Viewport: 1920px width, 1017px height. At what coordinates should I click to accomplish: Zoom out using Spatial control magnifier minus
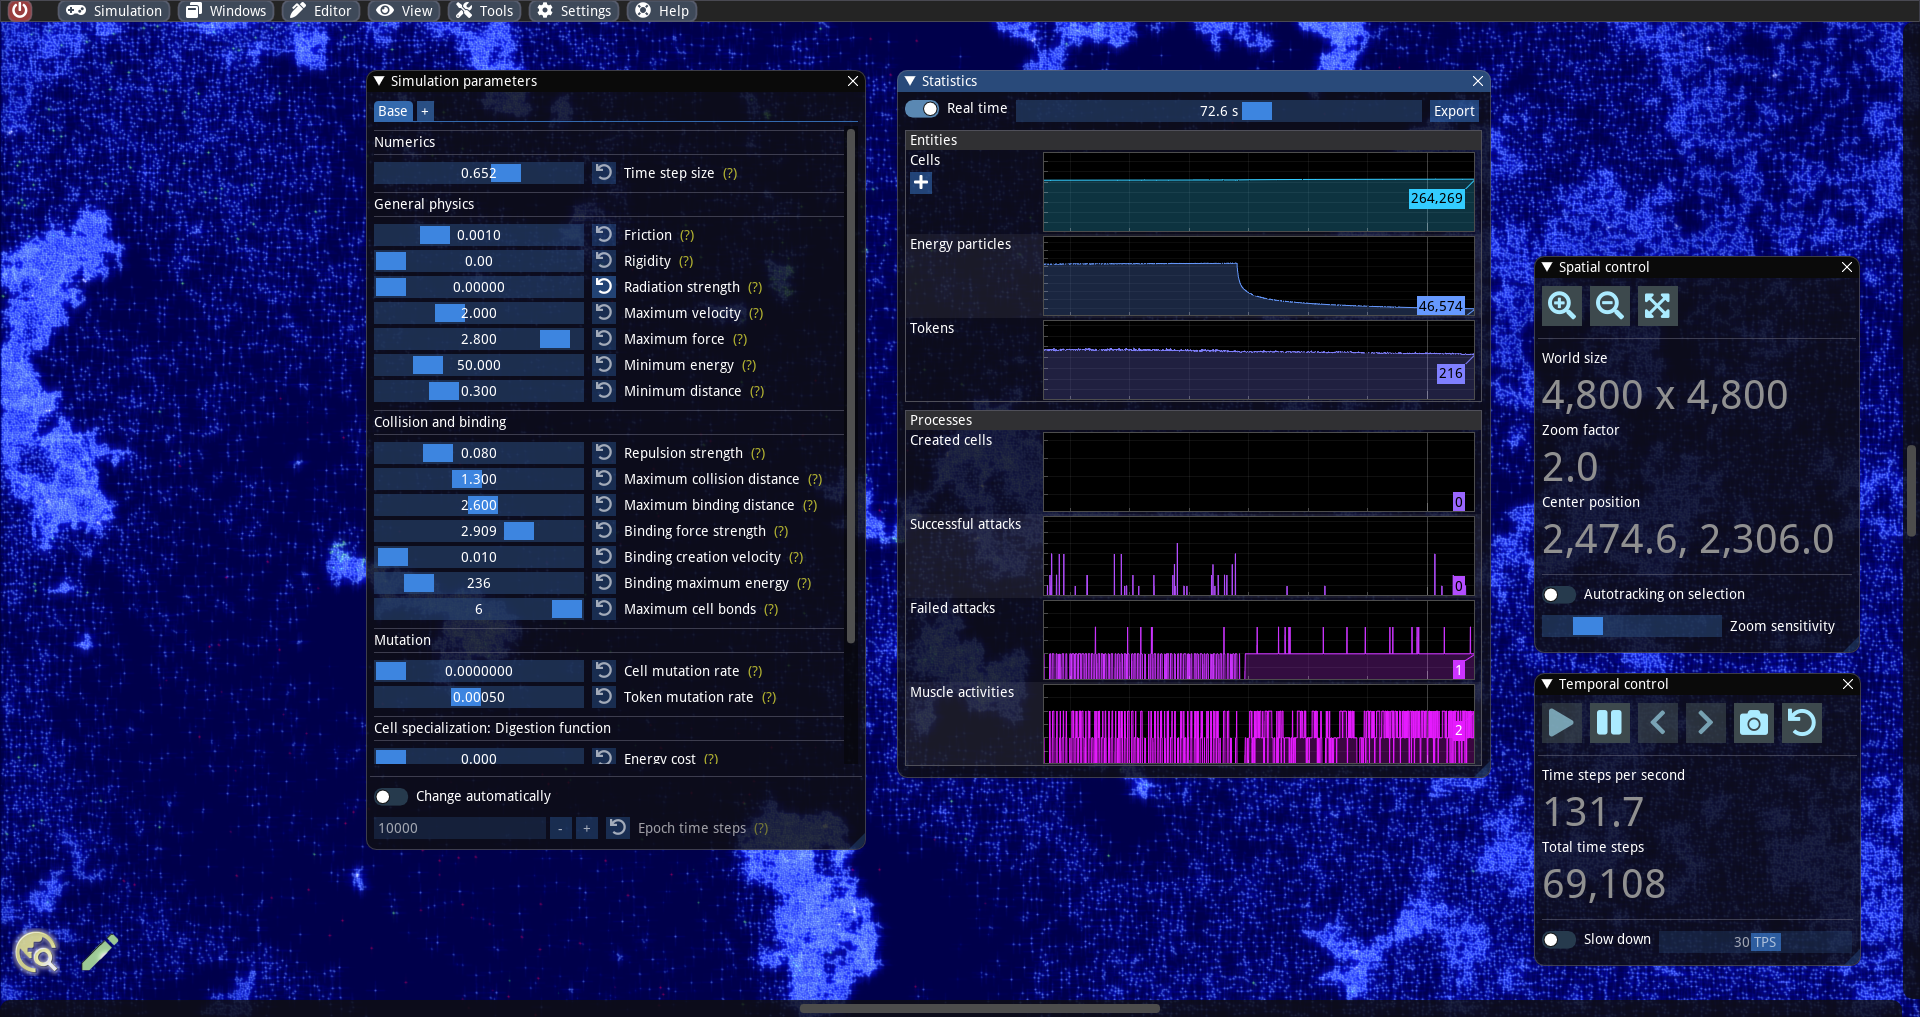pos(1610,305)
